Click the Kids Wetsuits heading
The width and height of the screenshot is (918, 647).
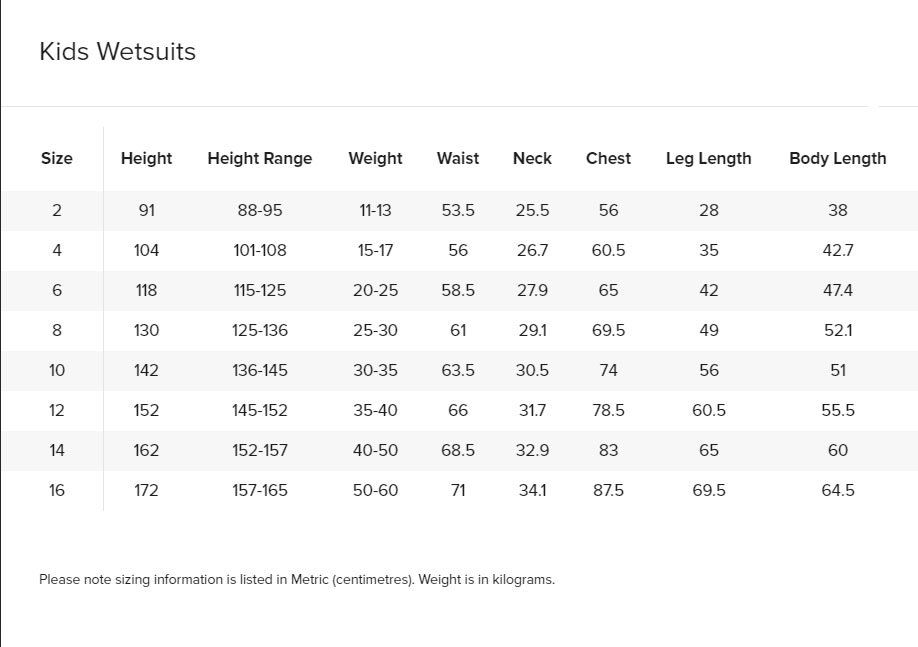point(117,52)
